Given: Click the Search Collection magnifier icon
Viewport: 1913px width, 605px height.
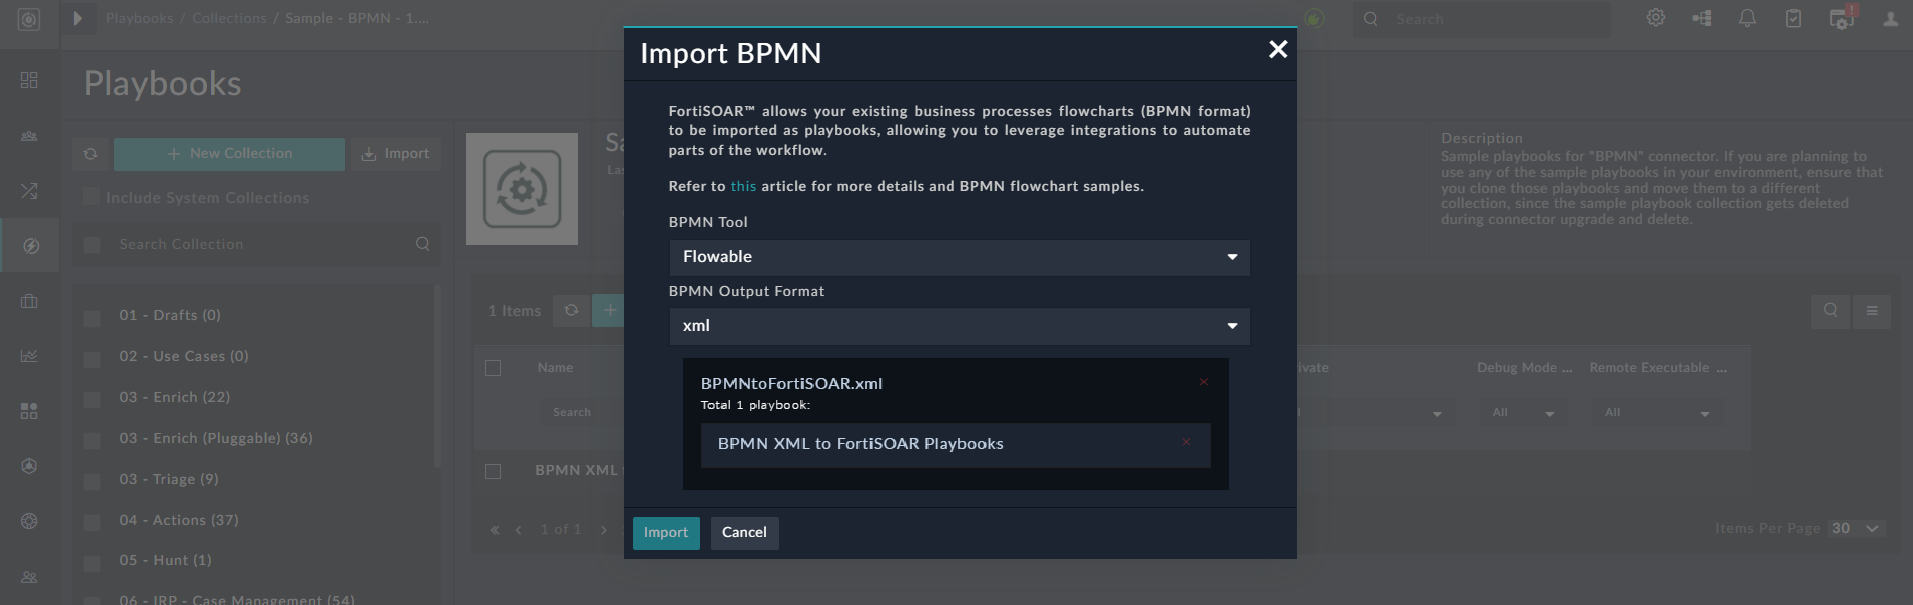Looking at the screenshot, I should point(422,244).
